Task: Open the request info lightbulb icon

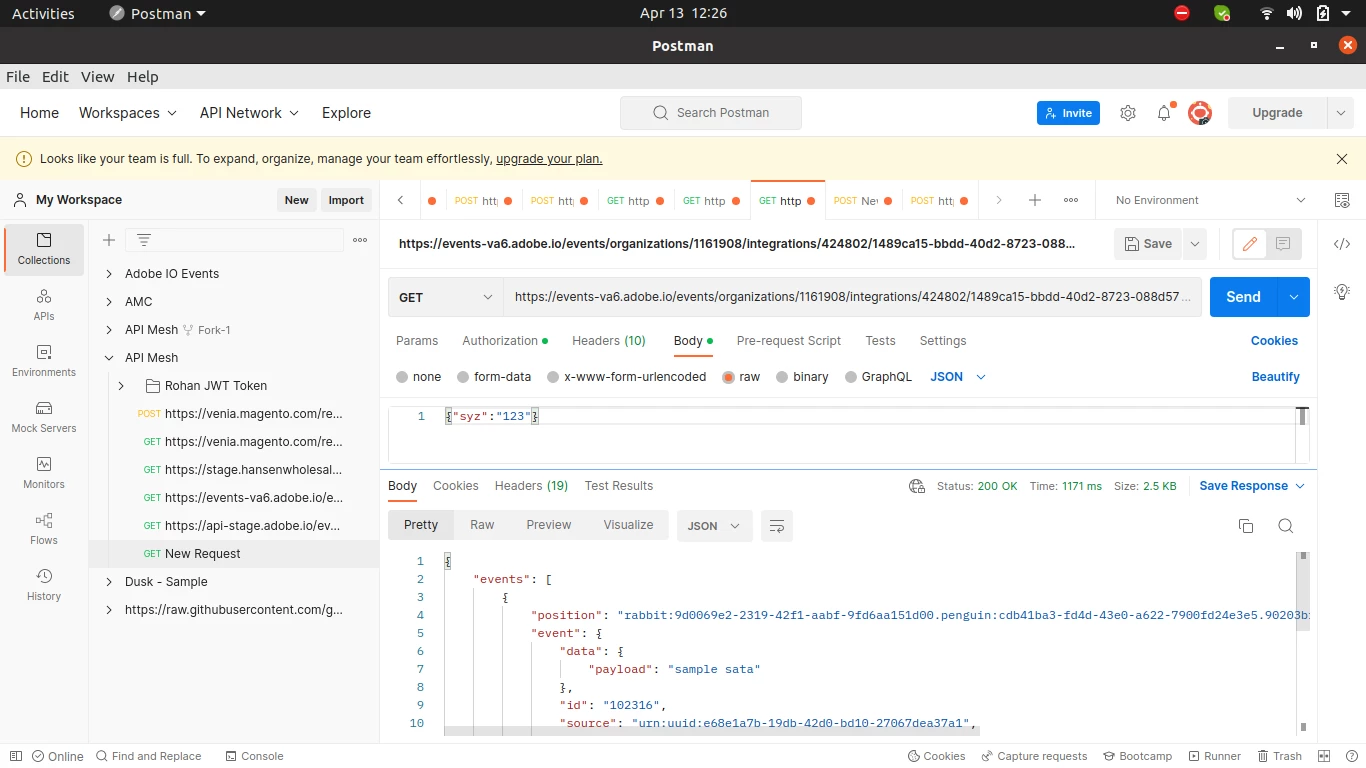Action: (x=1342, y=292)
